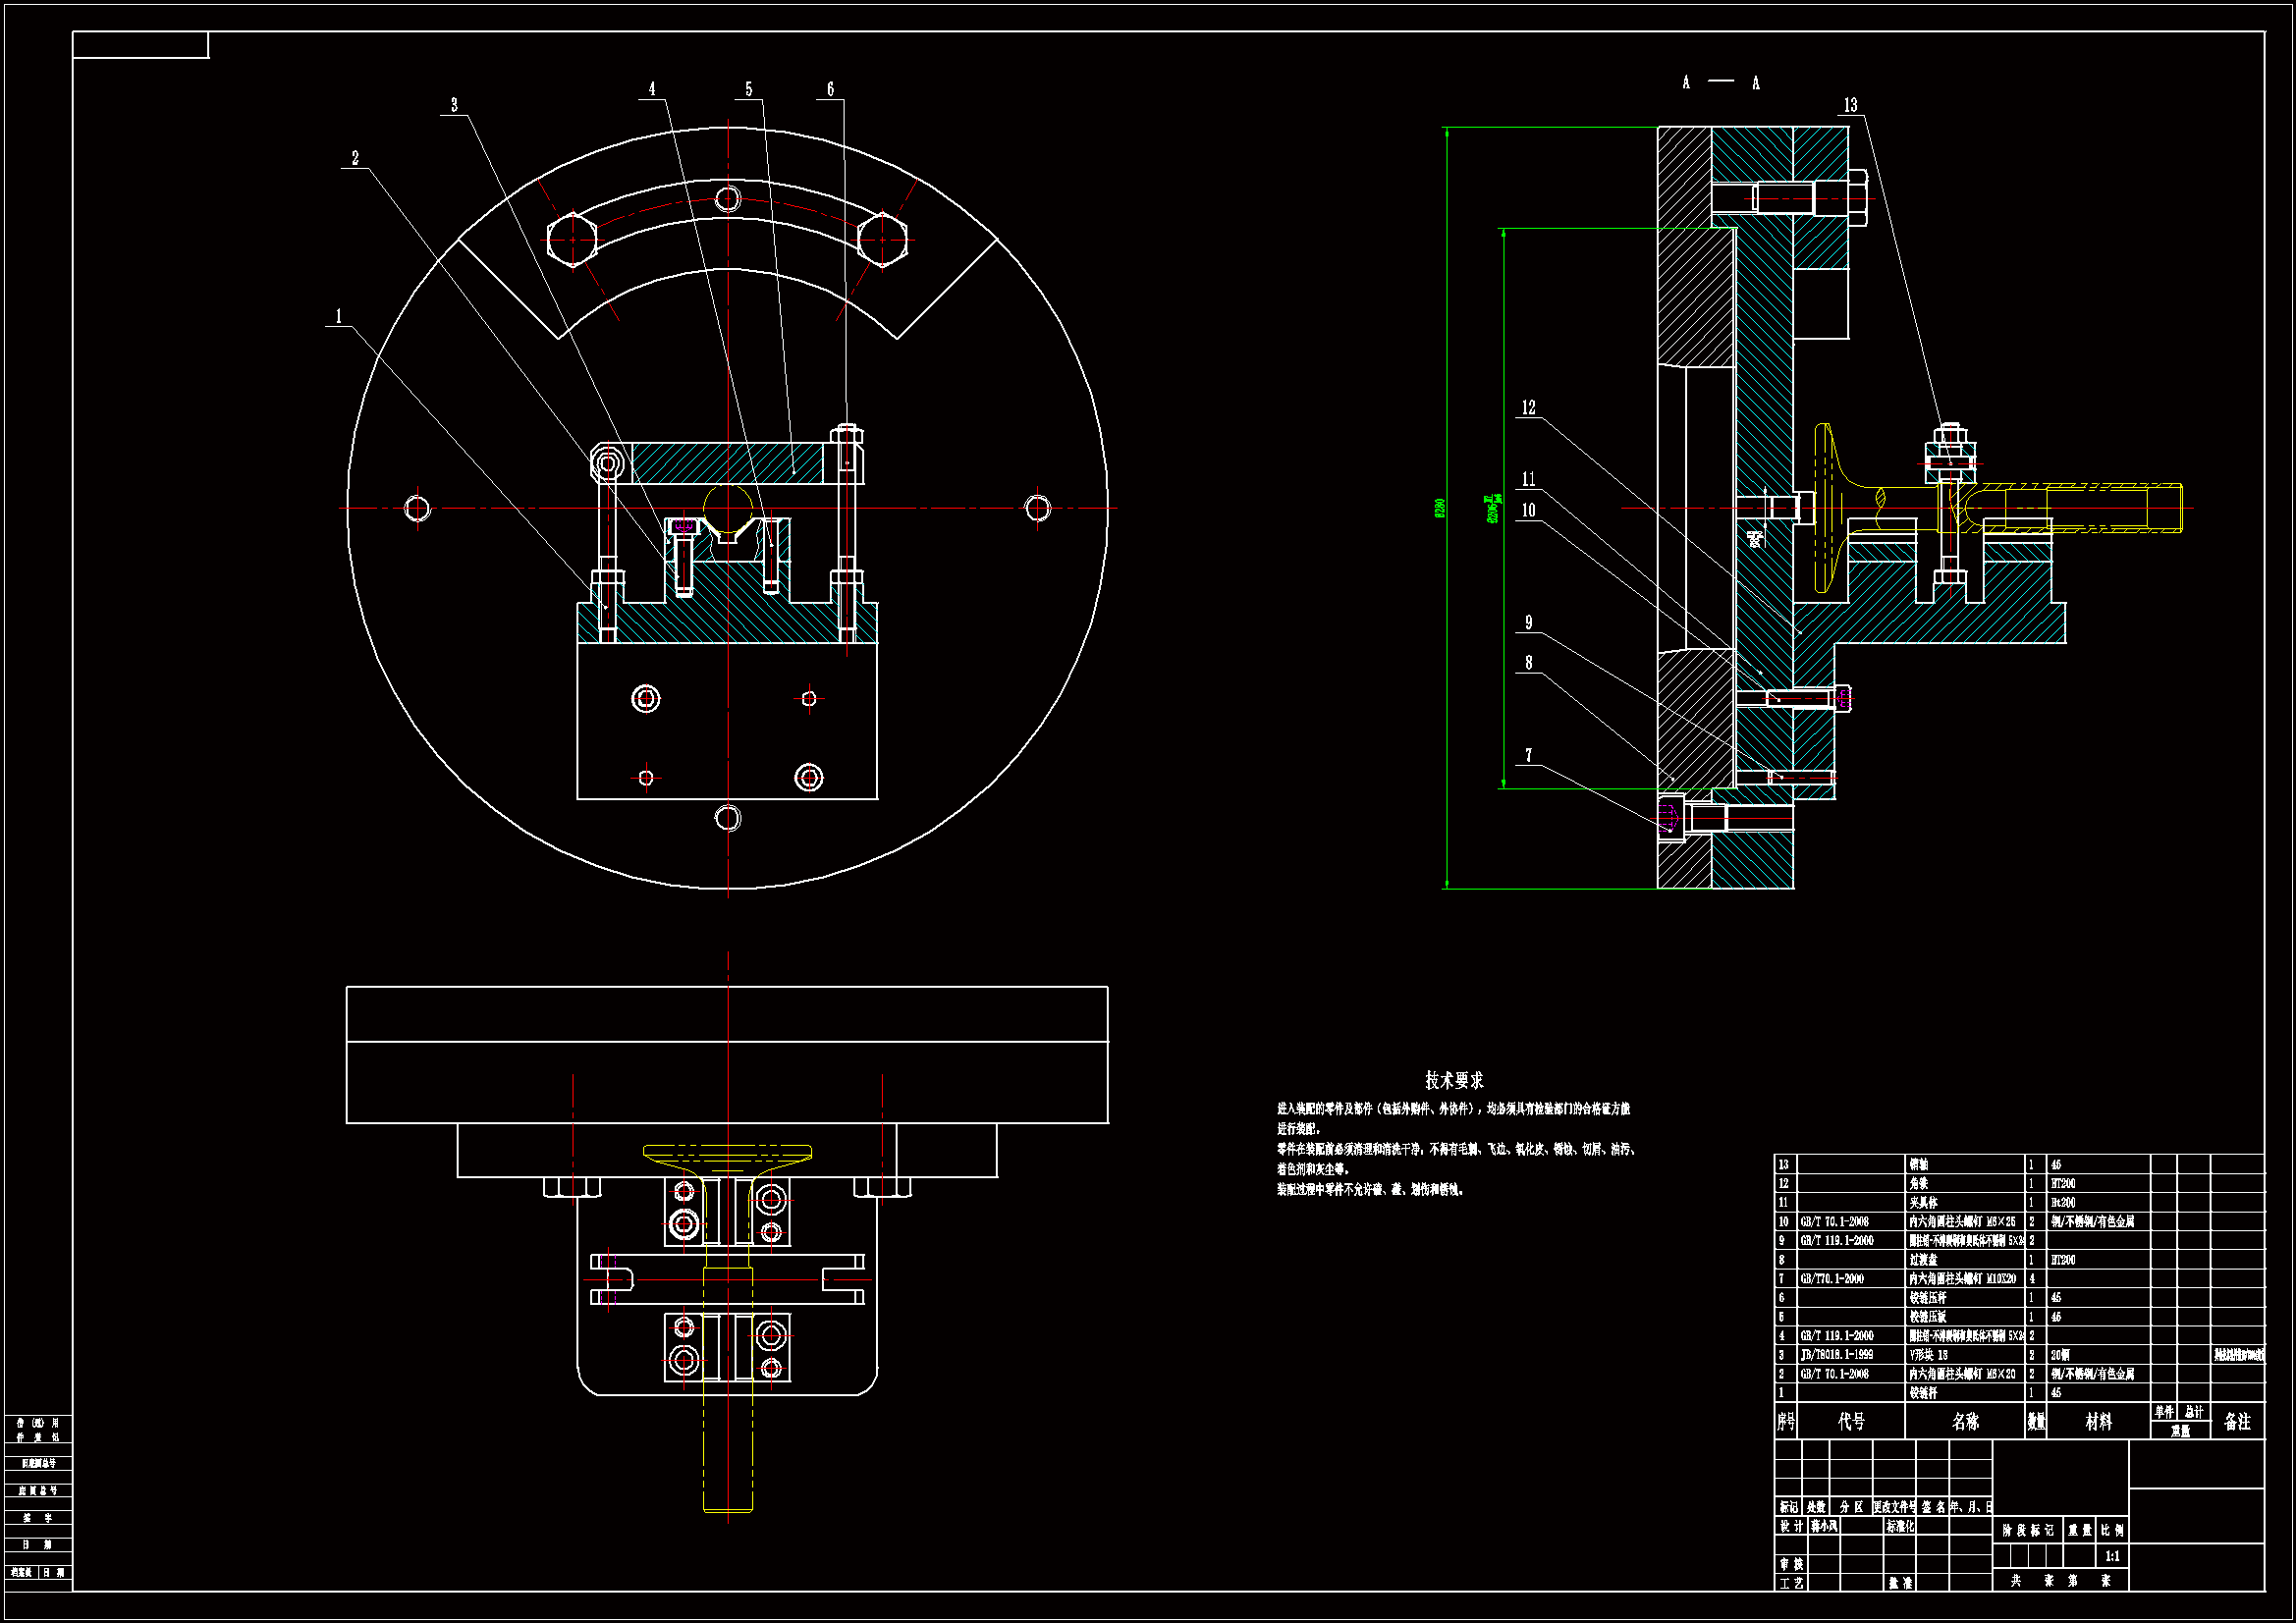Image resolution: width=2296 pixels, height=1623 pixels.
Task: Click part callout number 1
Action: 338,316
